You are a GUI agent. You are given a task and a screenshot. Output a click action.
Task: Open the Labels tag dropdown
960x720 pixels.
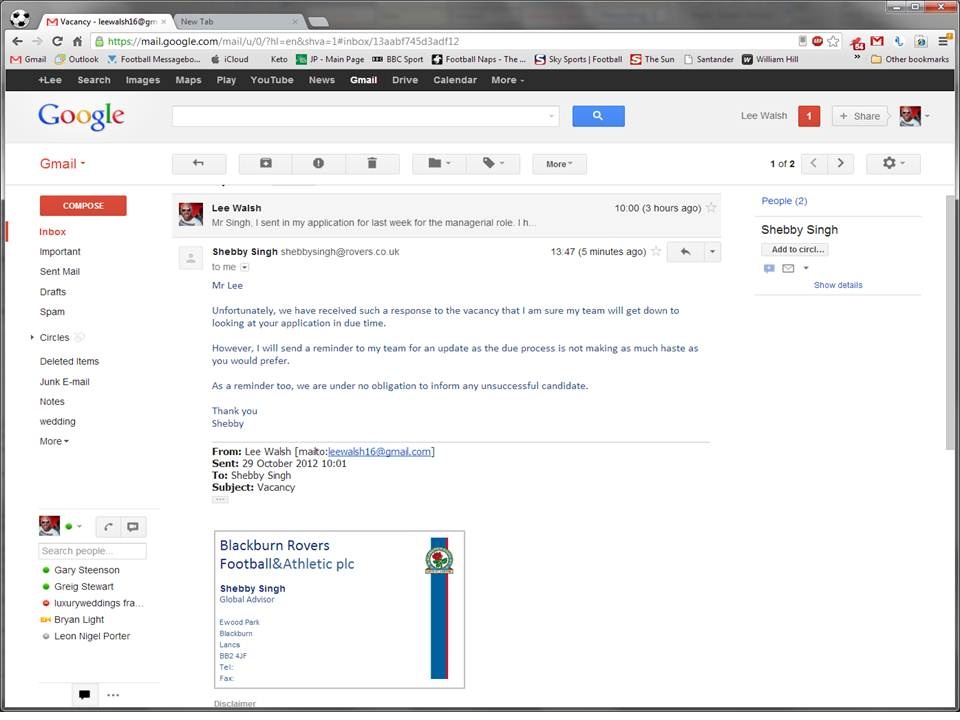[x=493, y=163]
